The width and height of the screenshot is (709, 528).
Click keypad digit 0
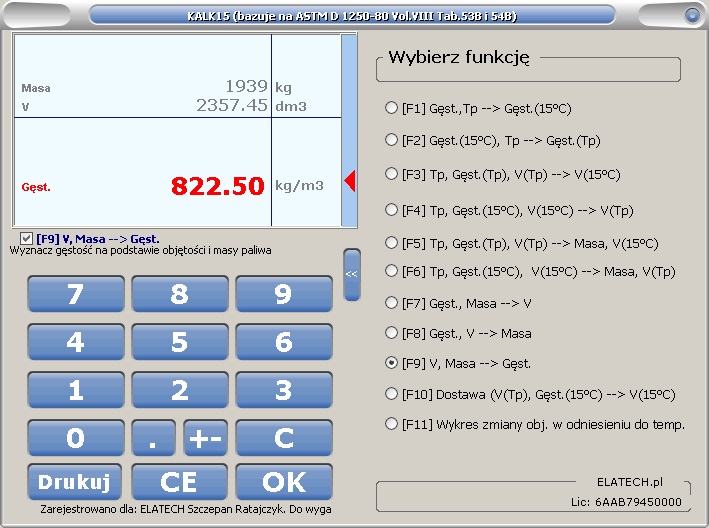76,438
